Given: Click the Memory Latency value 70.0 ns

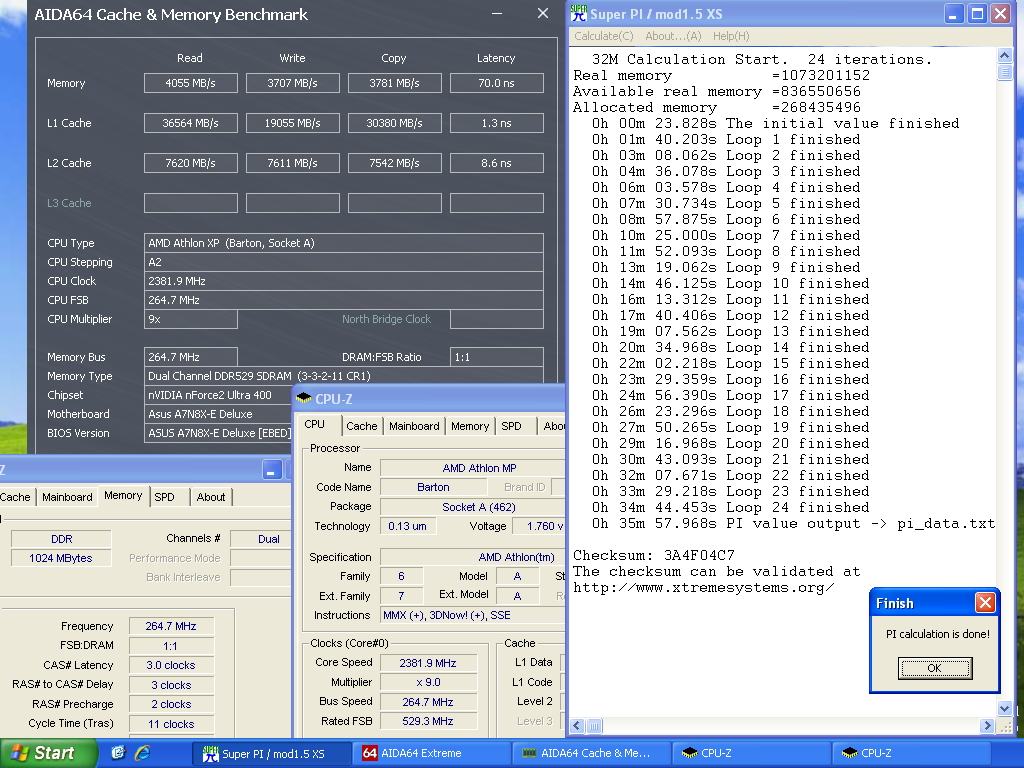Looking at the screenshot, I should click(496, 83).
